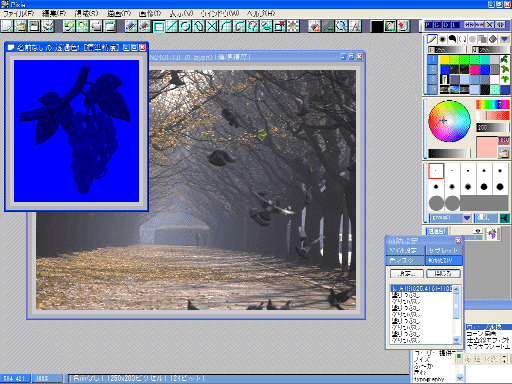Click the Save floppy disk toolbar icon

[x=34, y=26]
